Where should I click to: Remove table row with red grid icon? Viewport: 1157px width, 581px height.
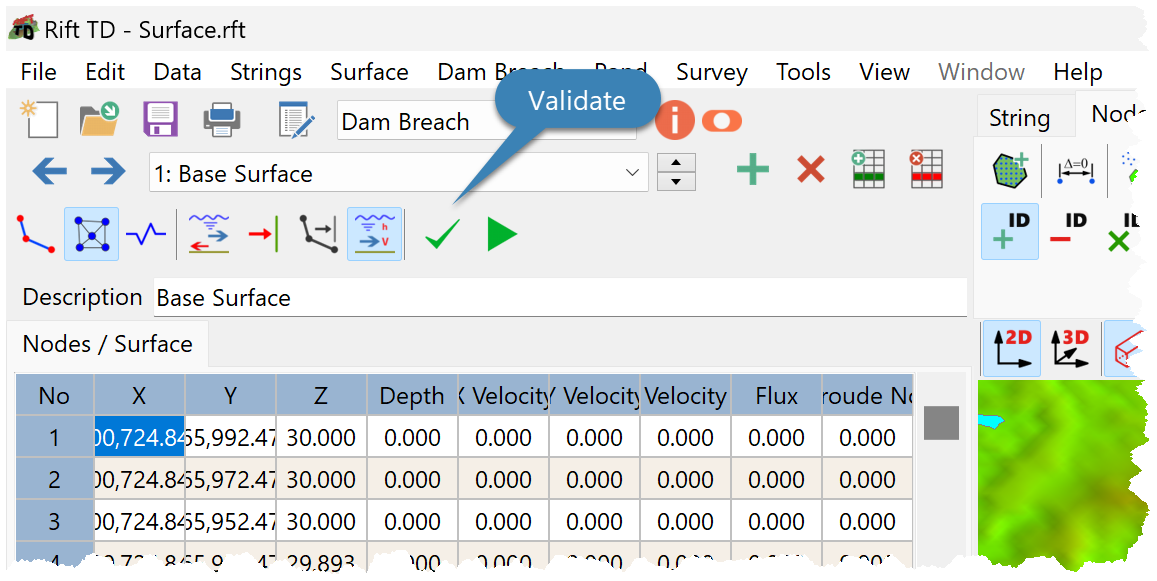[925, 169]
